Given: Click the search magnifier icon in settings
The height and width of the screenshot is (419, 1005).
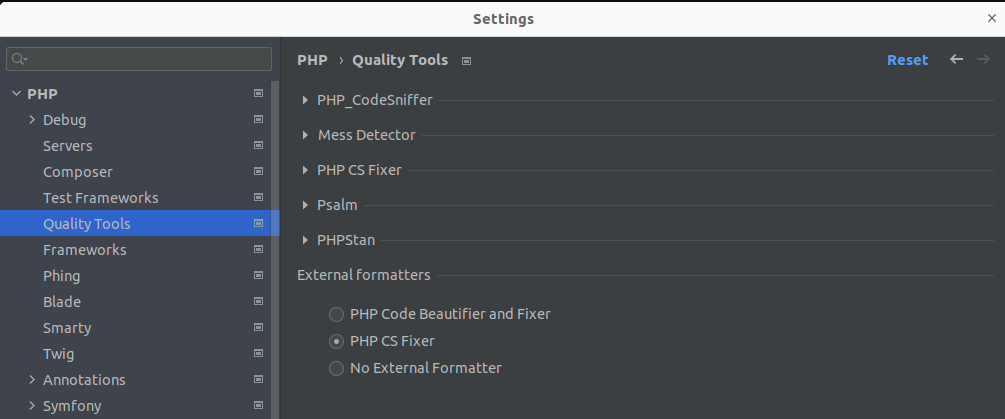Looking at the screenshot, I should (18, 59).
